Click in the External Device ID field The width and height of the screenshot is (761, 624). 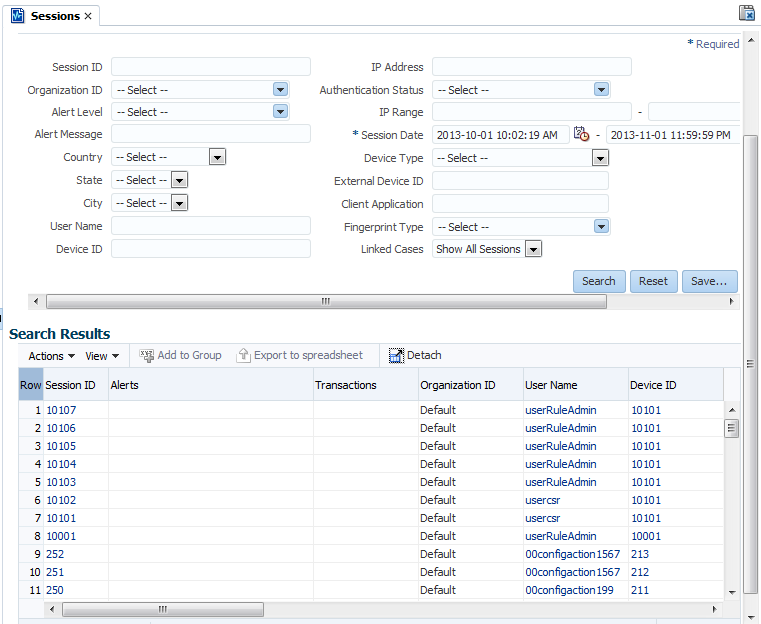520,181
